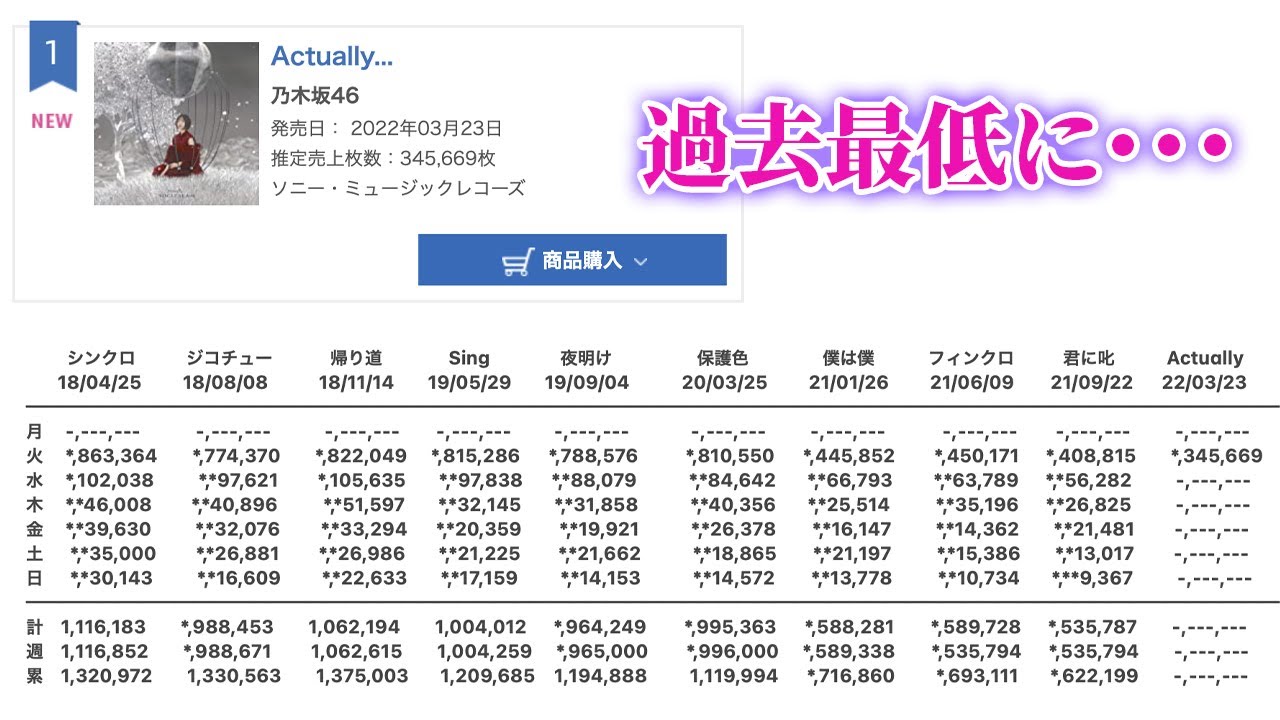Select the シンクロ column header
The width and height of the screenshot is (1280, 720).
(x=101, y=358)
